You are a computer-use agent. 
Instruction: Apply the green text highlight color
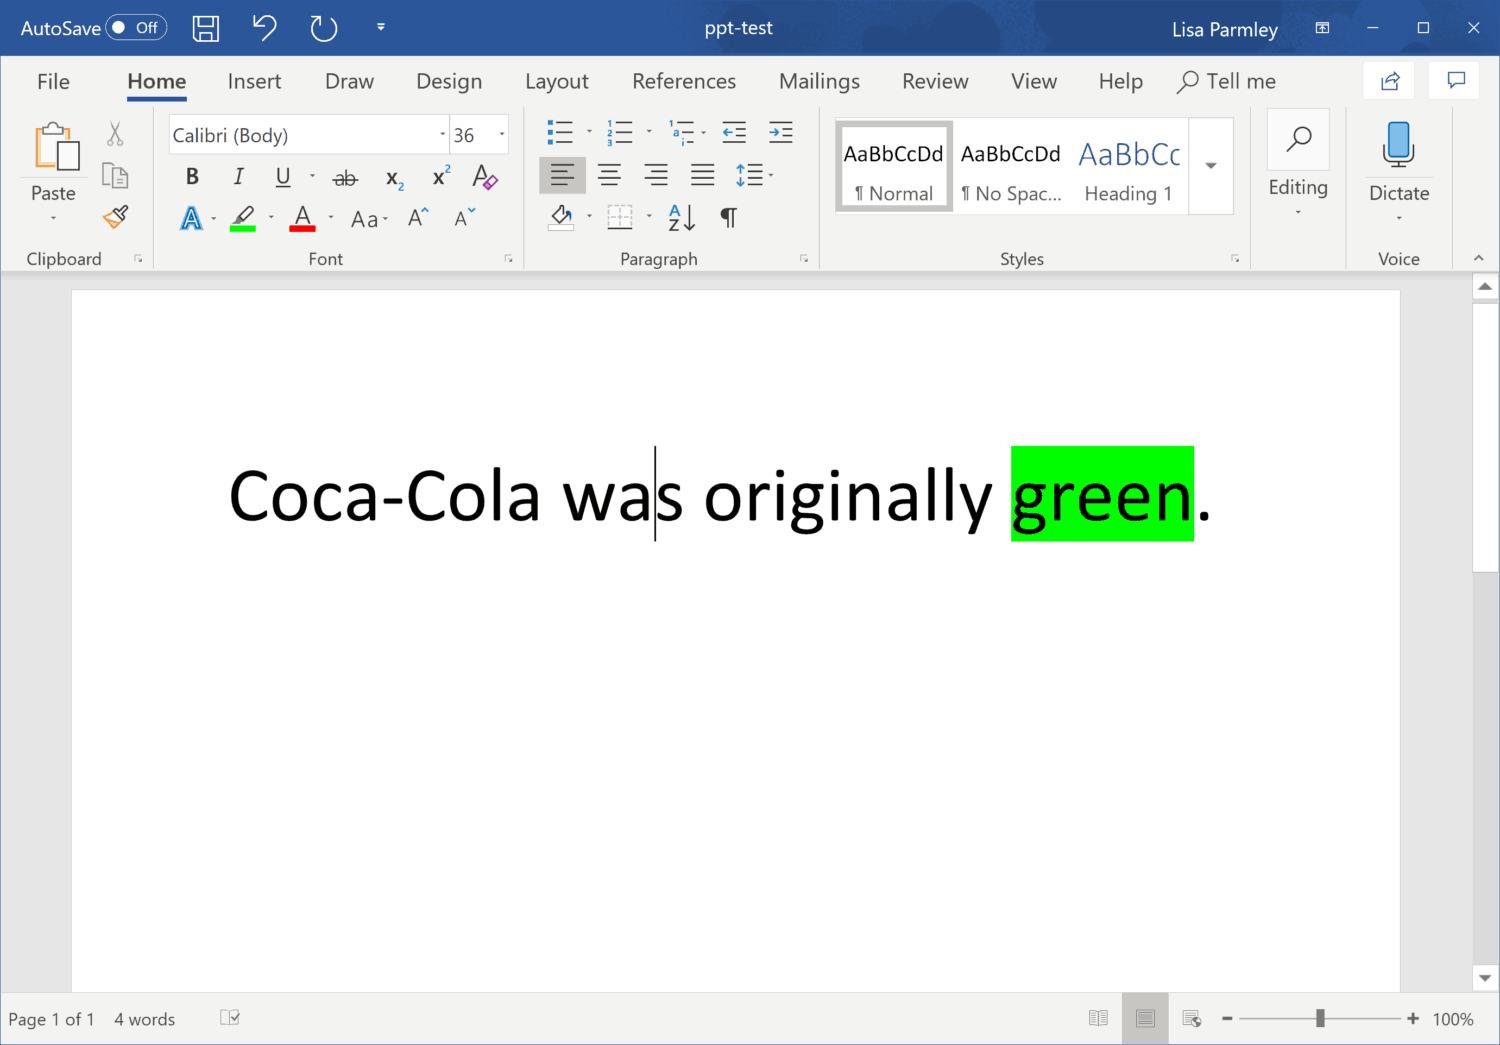243,218
